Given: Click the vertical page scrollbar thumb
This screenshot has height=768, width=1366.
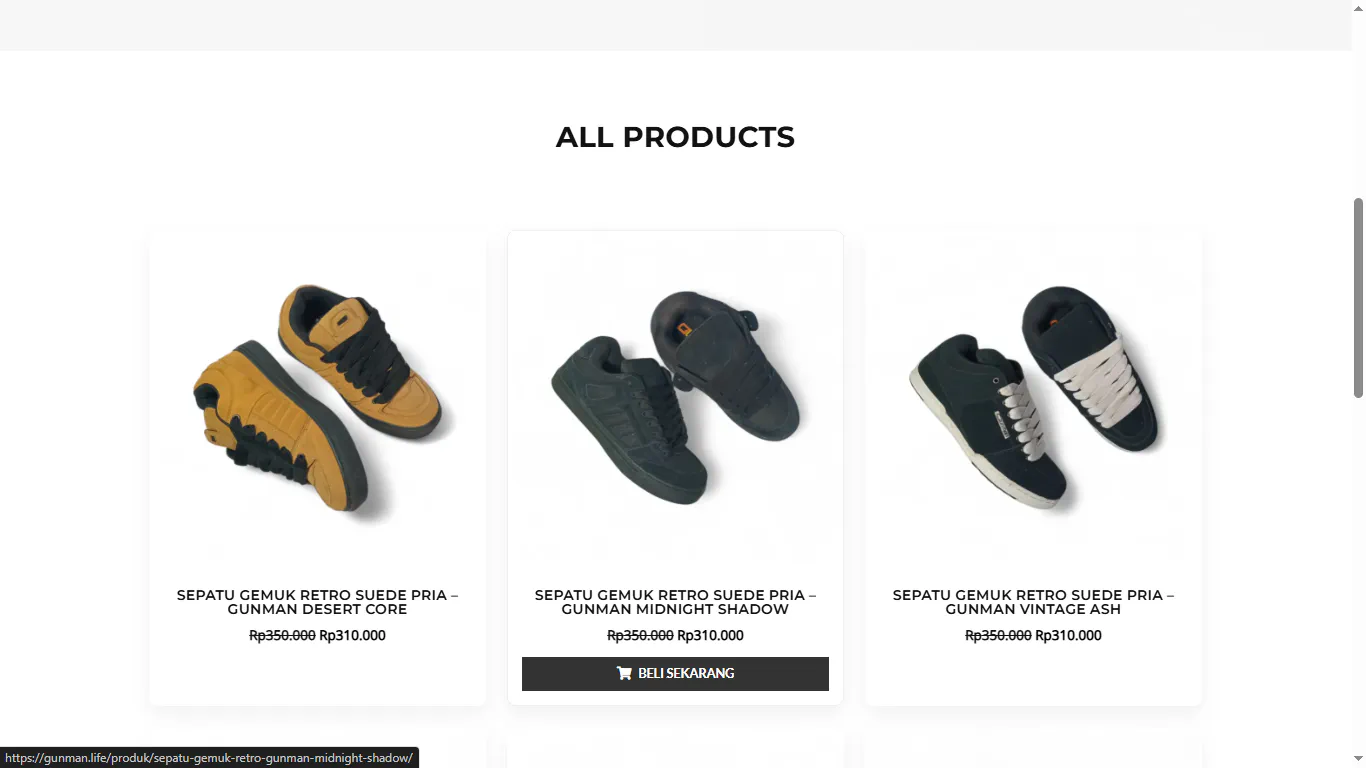Looking at the screenshot, I should coord(1358,297).
